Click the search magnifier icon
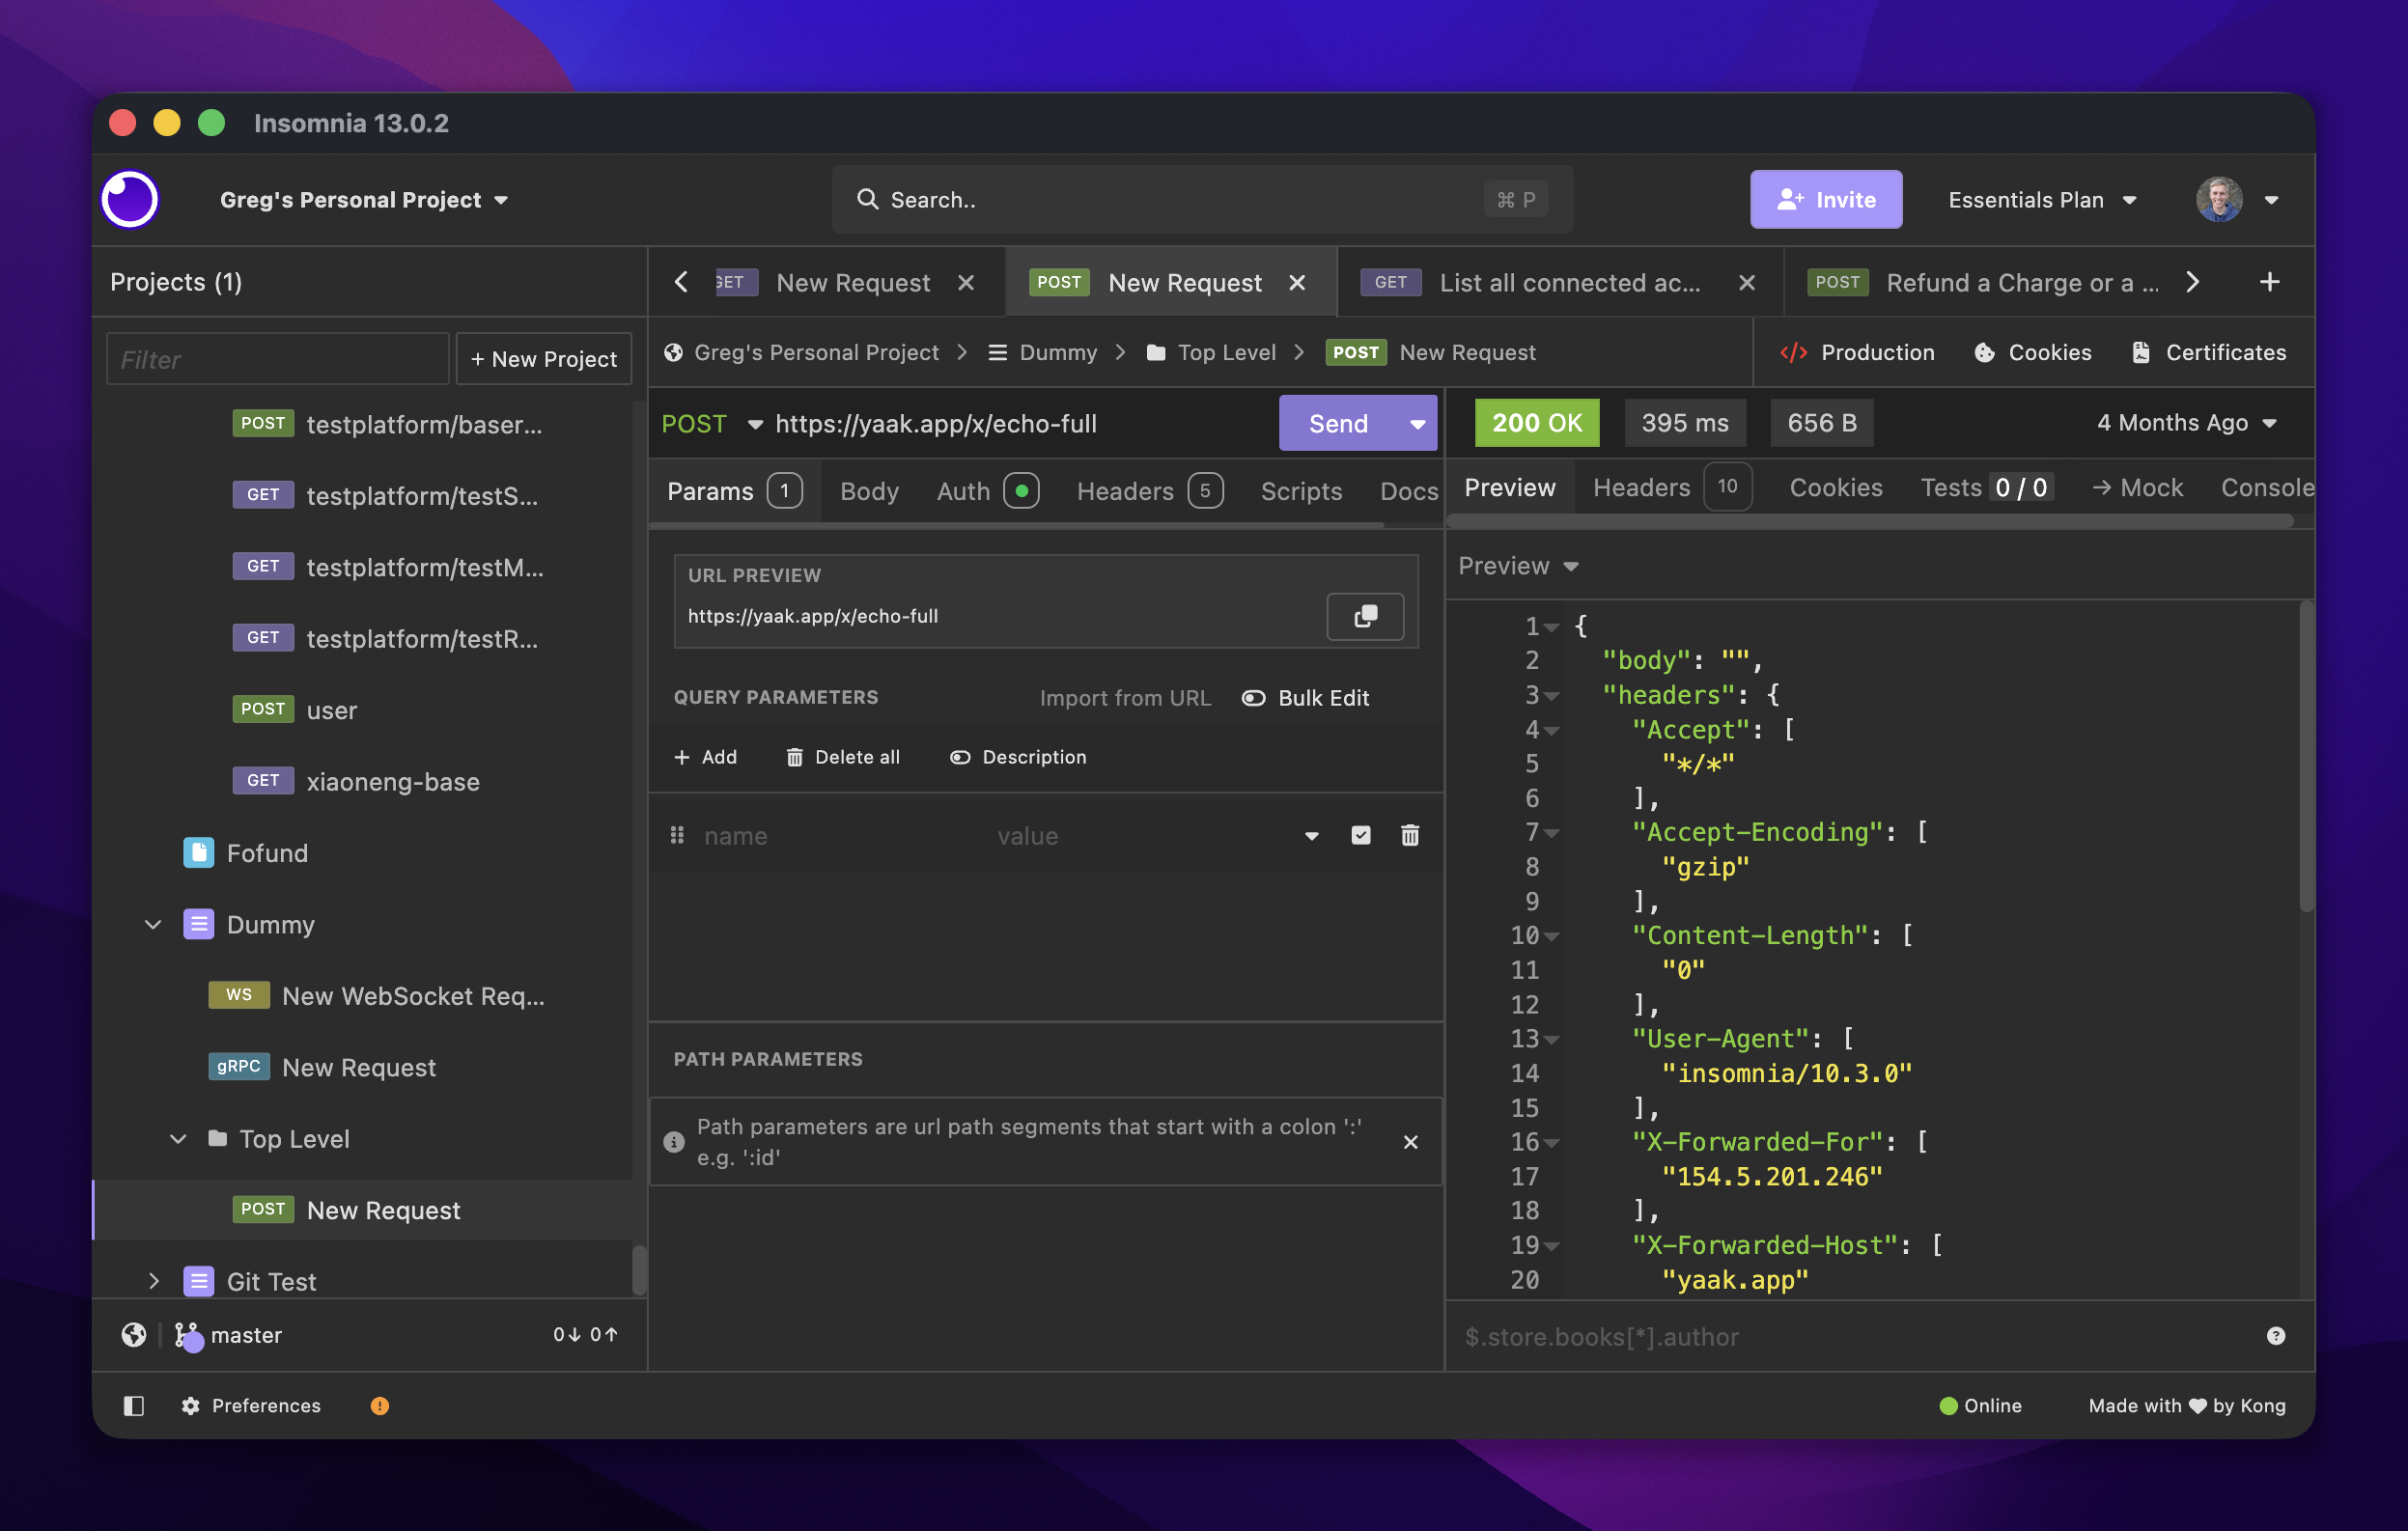The height and width of the screenshot is (1531, 2408). (867, 199)
